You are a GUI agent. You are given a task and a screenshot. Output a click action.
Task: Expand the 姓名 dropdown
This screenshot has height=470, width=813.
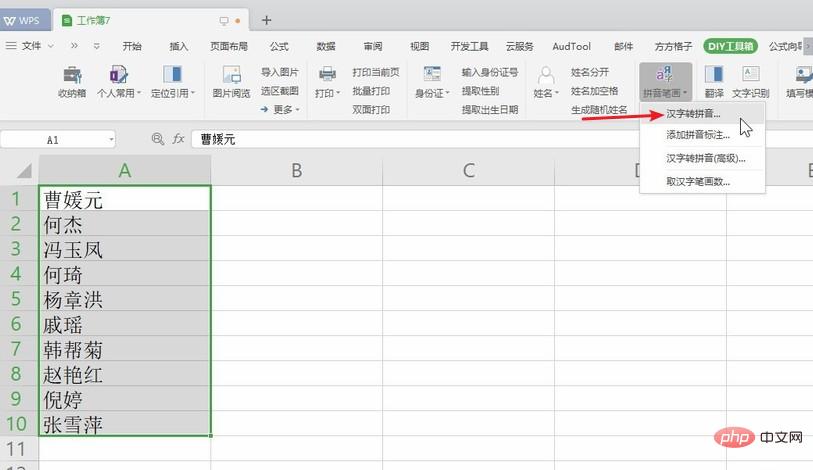546,93
